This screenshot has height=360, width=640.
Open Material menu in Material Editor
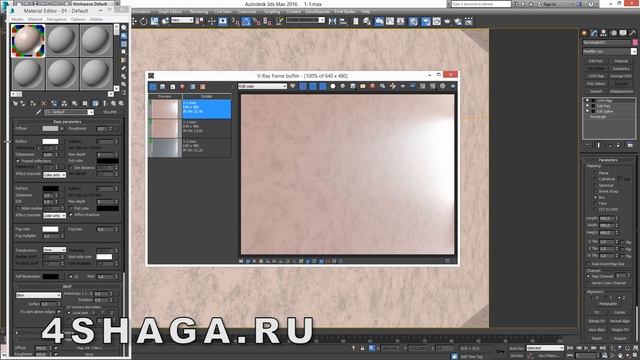tap(35, 19)
